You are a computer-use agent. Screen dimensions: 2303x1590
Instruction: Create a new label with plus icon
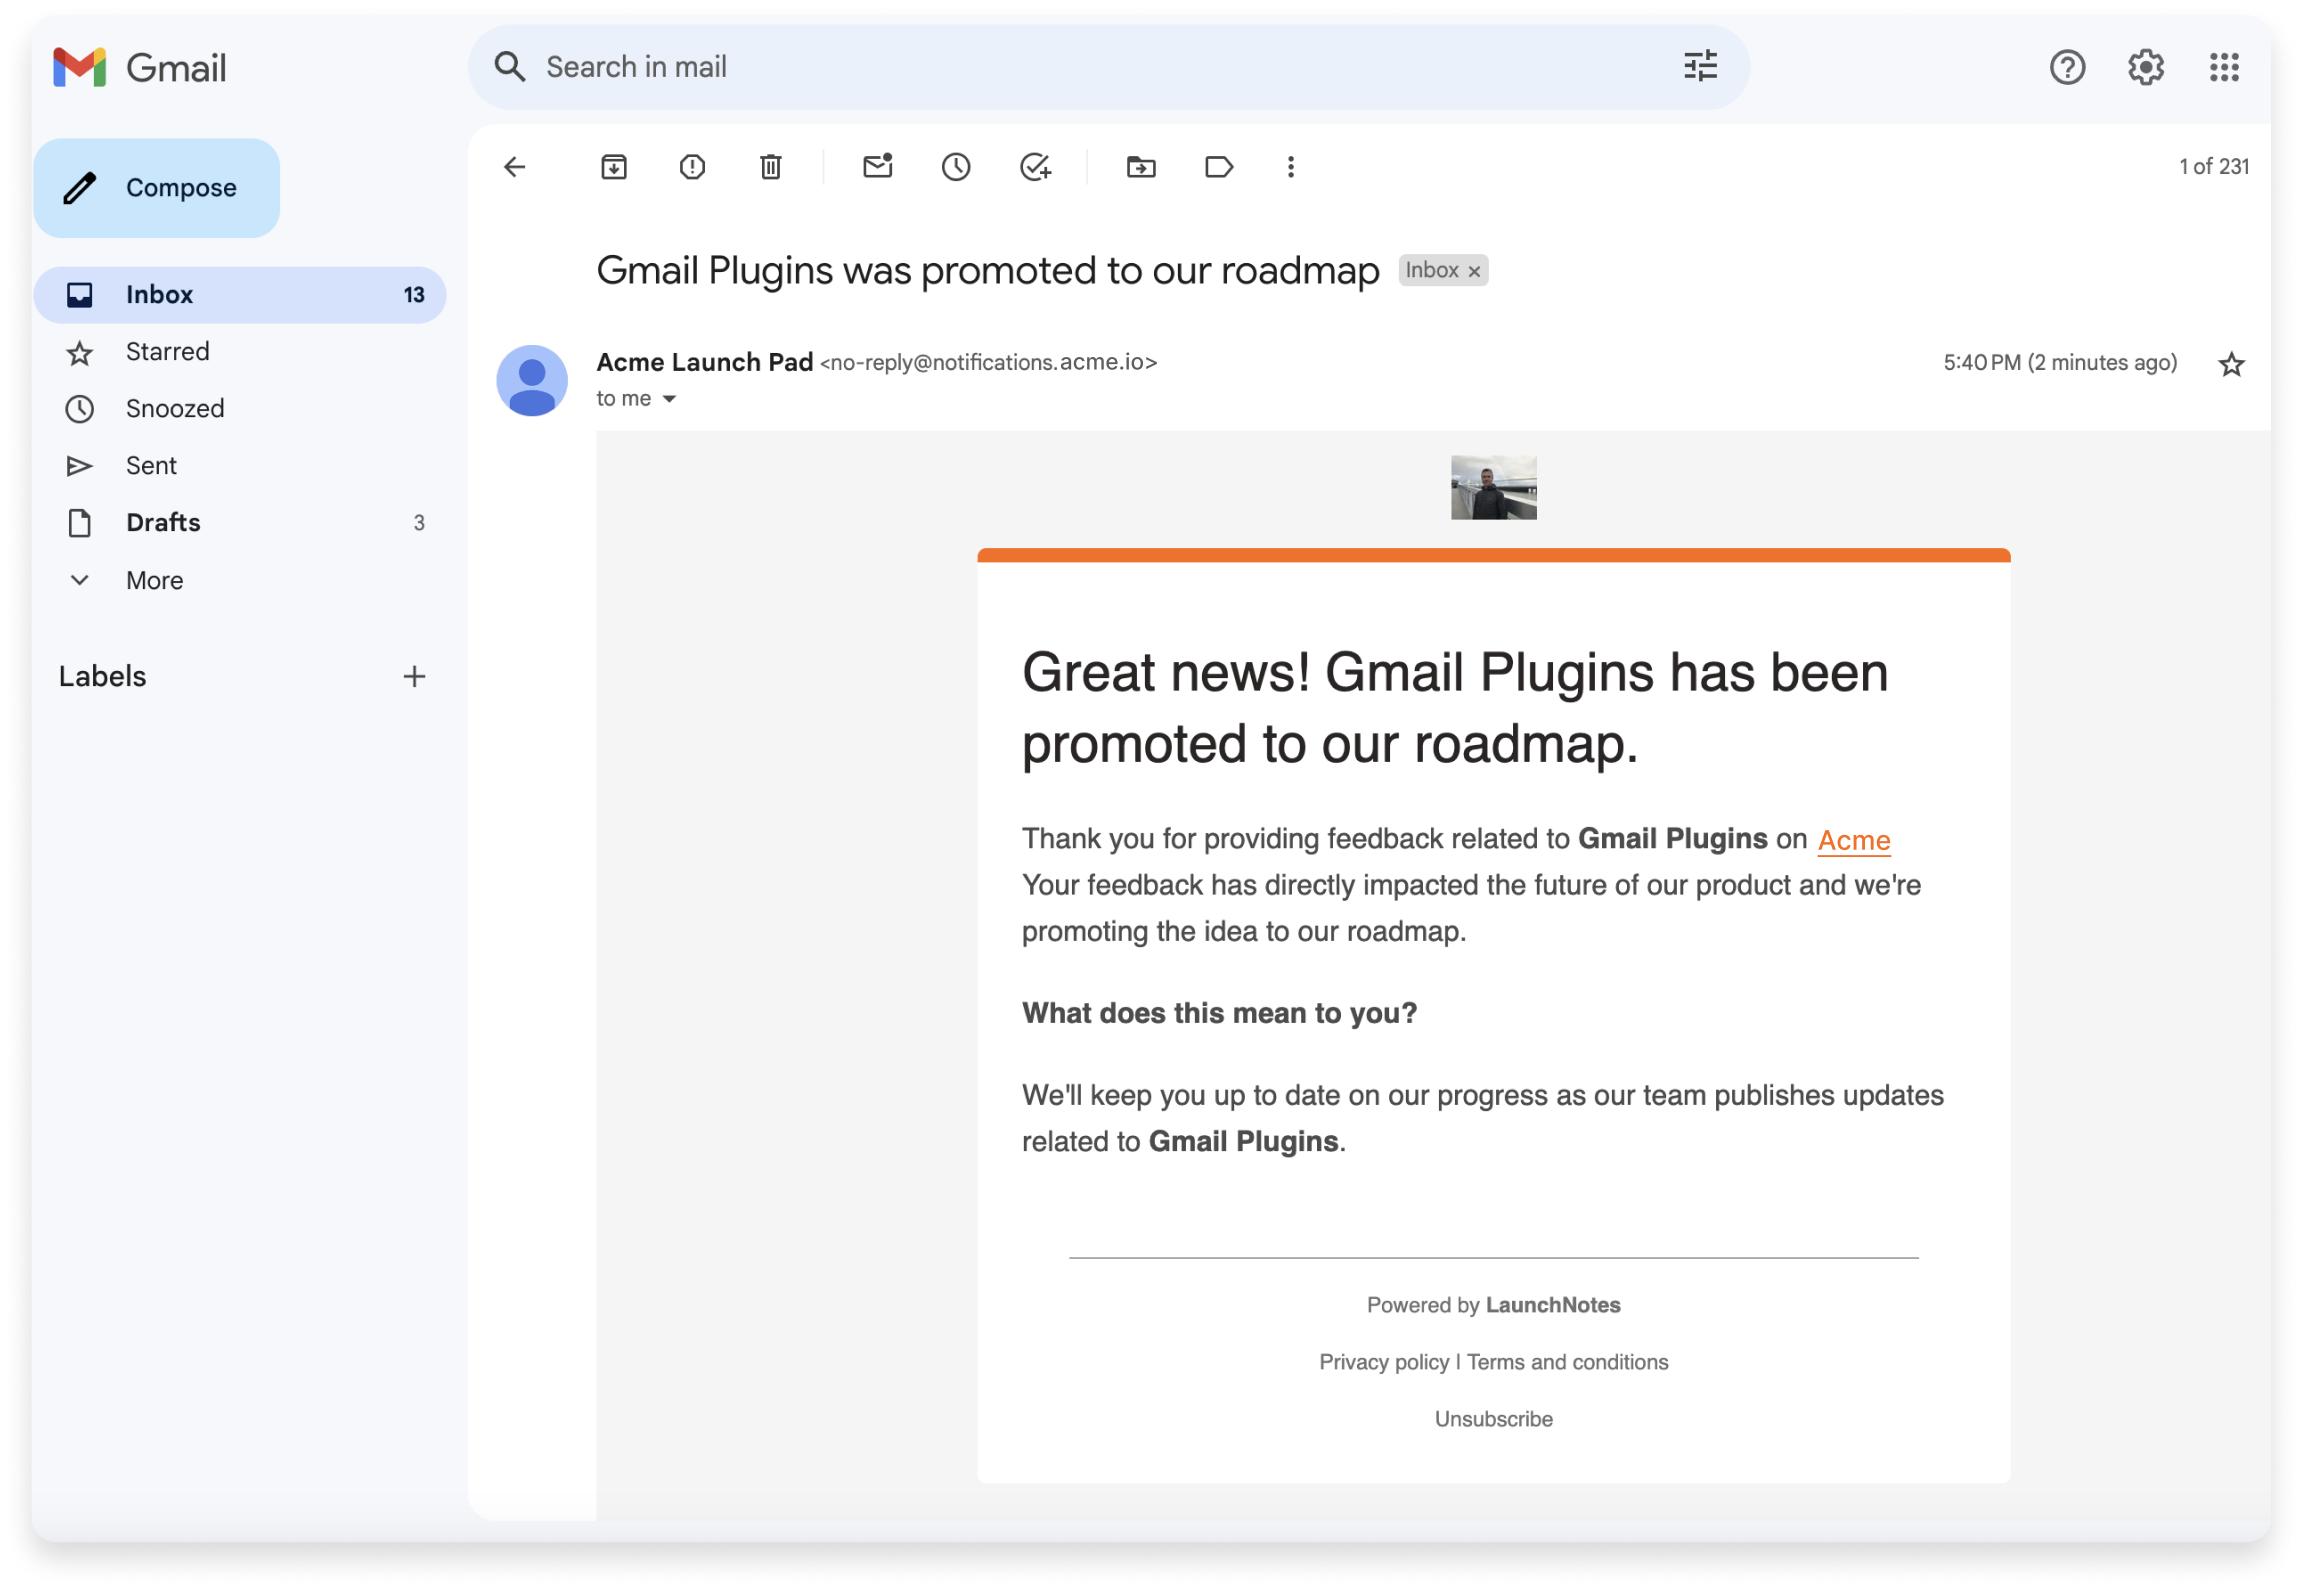[414, 677]
